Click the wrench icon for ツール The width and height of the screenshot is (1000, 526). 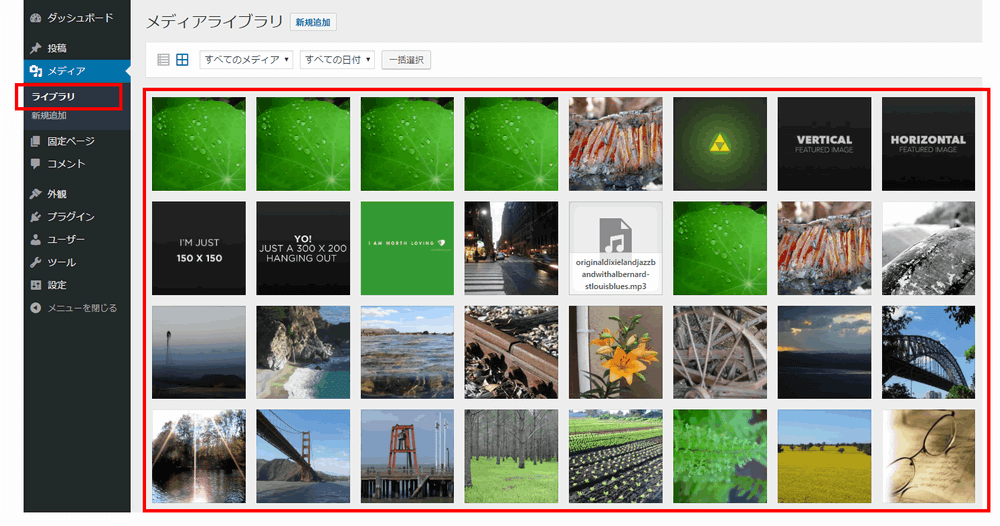click(x=36, y=262)
